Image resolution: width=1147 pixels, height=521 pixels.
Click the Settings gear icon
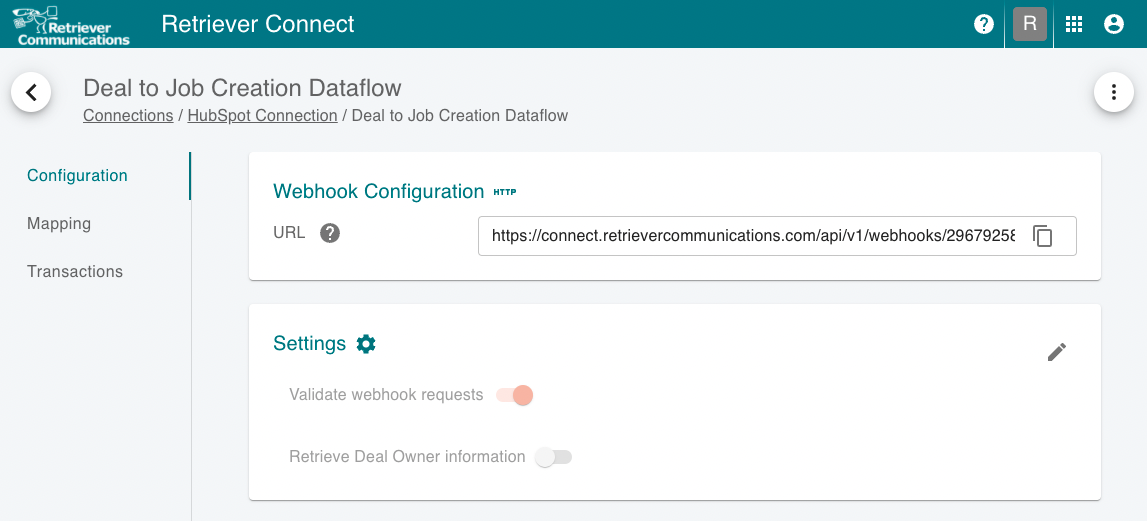(366, 343)
